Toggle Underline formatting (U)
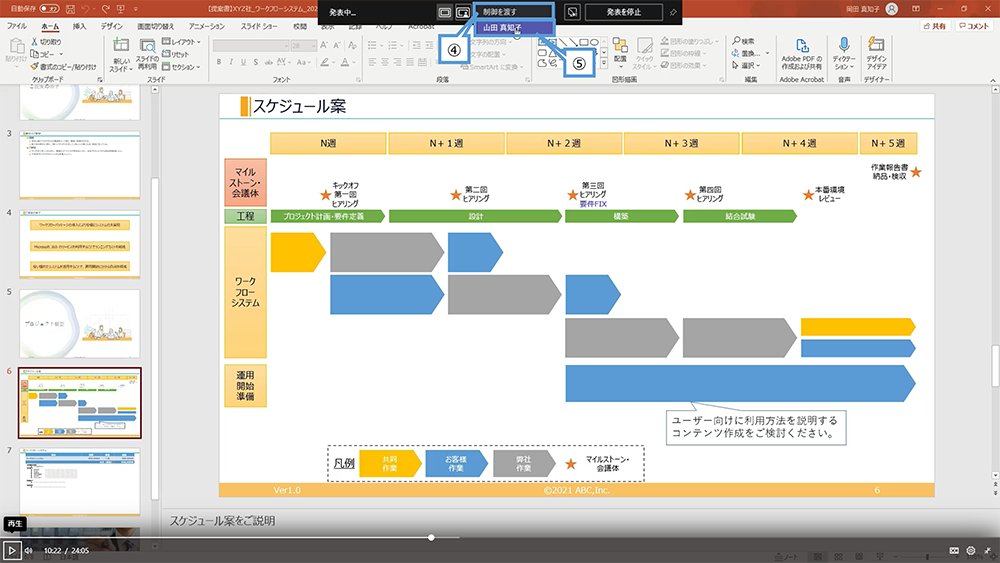1000x563 pixels. (x=244, y=62)
